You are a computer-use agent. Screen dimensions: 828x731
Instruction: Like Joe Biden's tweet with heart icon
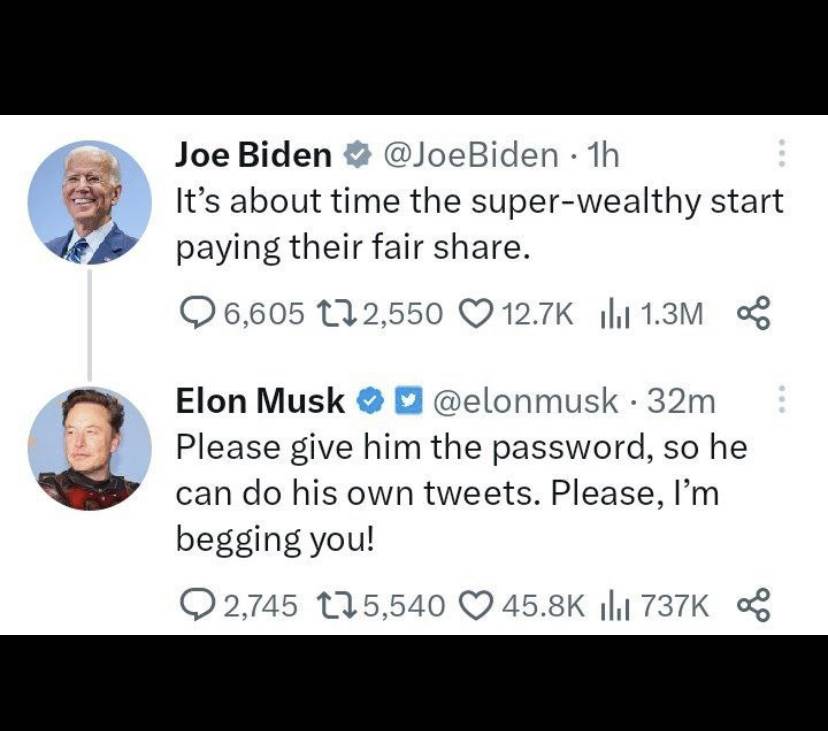tap(471, 314)
